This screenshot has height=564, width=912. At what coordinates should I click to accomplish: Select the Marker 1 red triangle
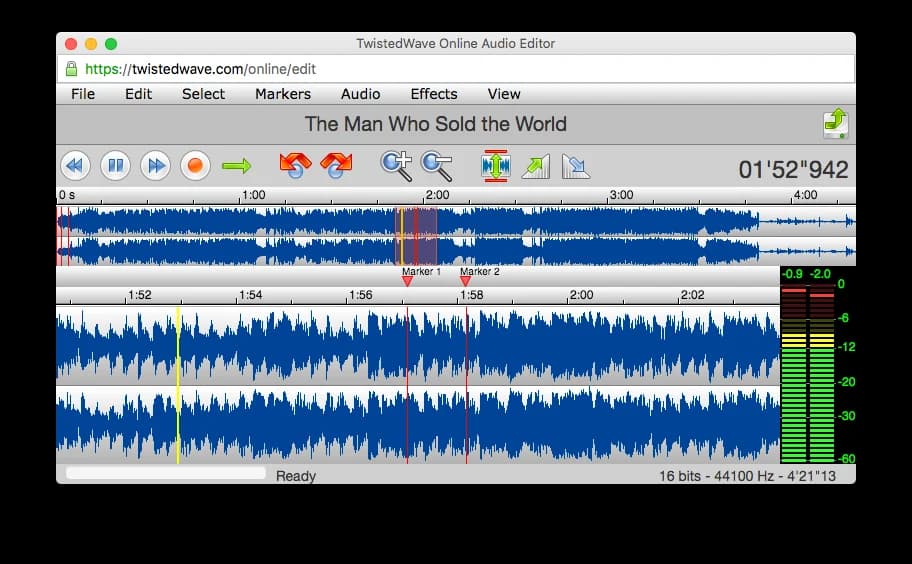click(407, 281)
